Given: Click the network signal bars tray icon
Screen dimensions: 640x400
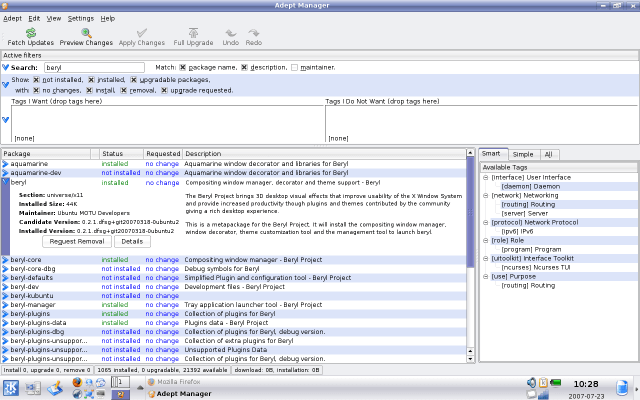Looking at the screenshot, I should (543, 394).
